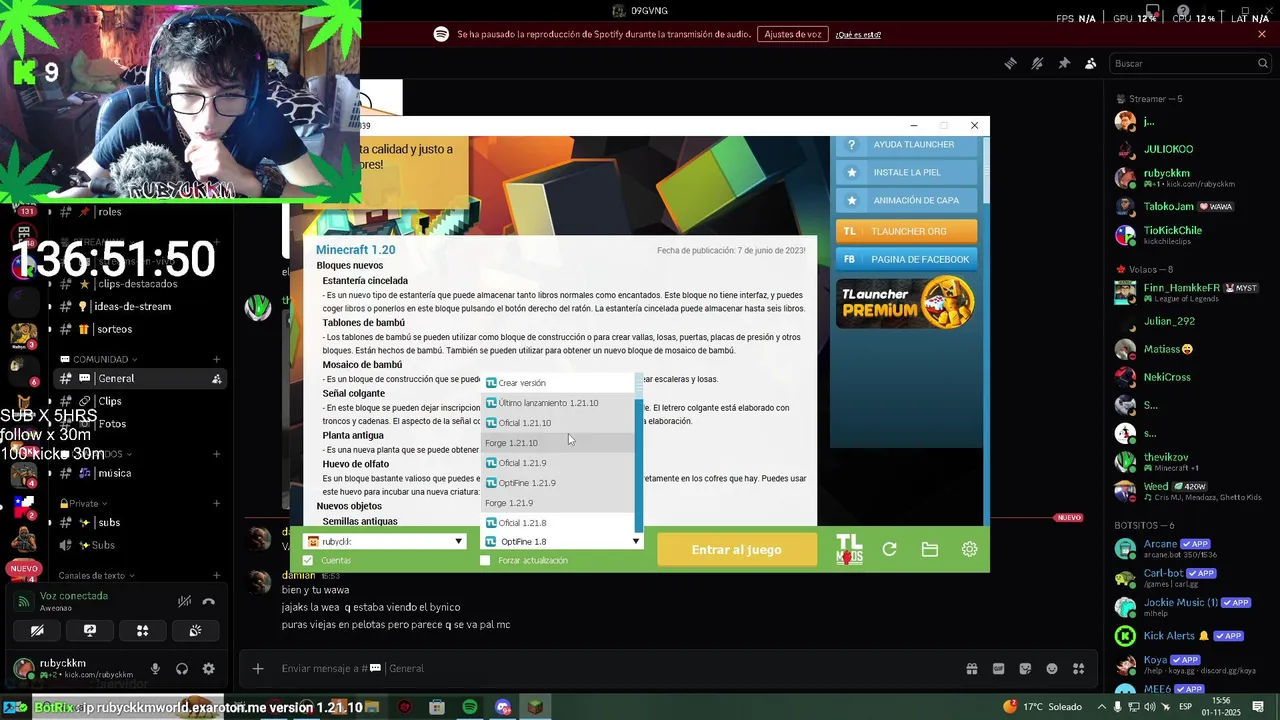Open the soundboard button

tap(195, 631)
